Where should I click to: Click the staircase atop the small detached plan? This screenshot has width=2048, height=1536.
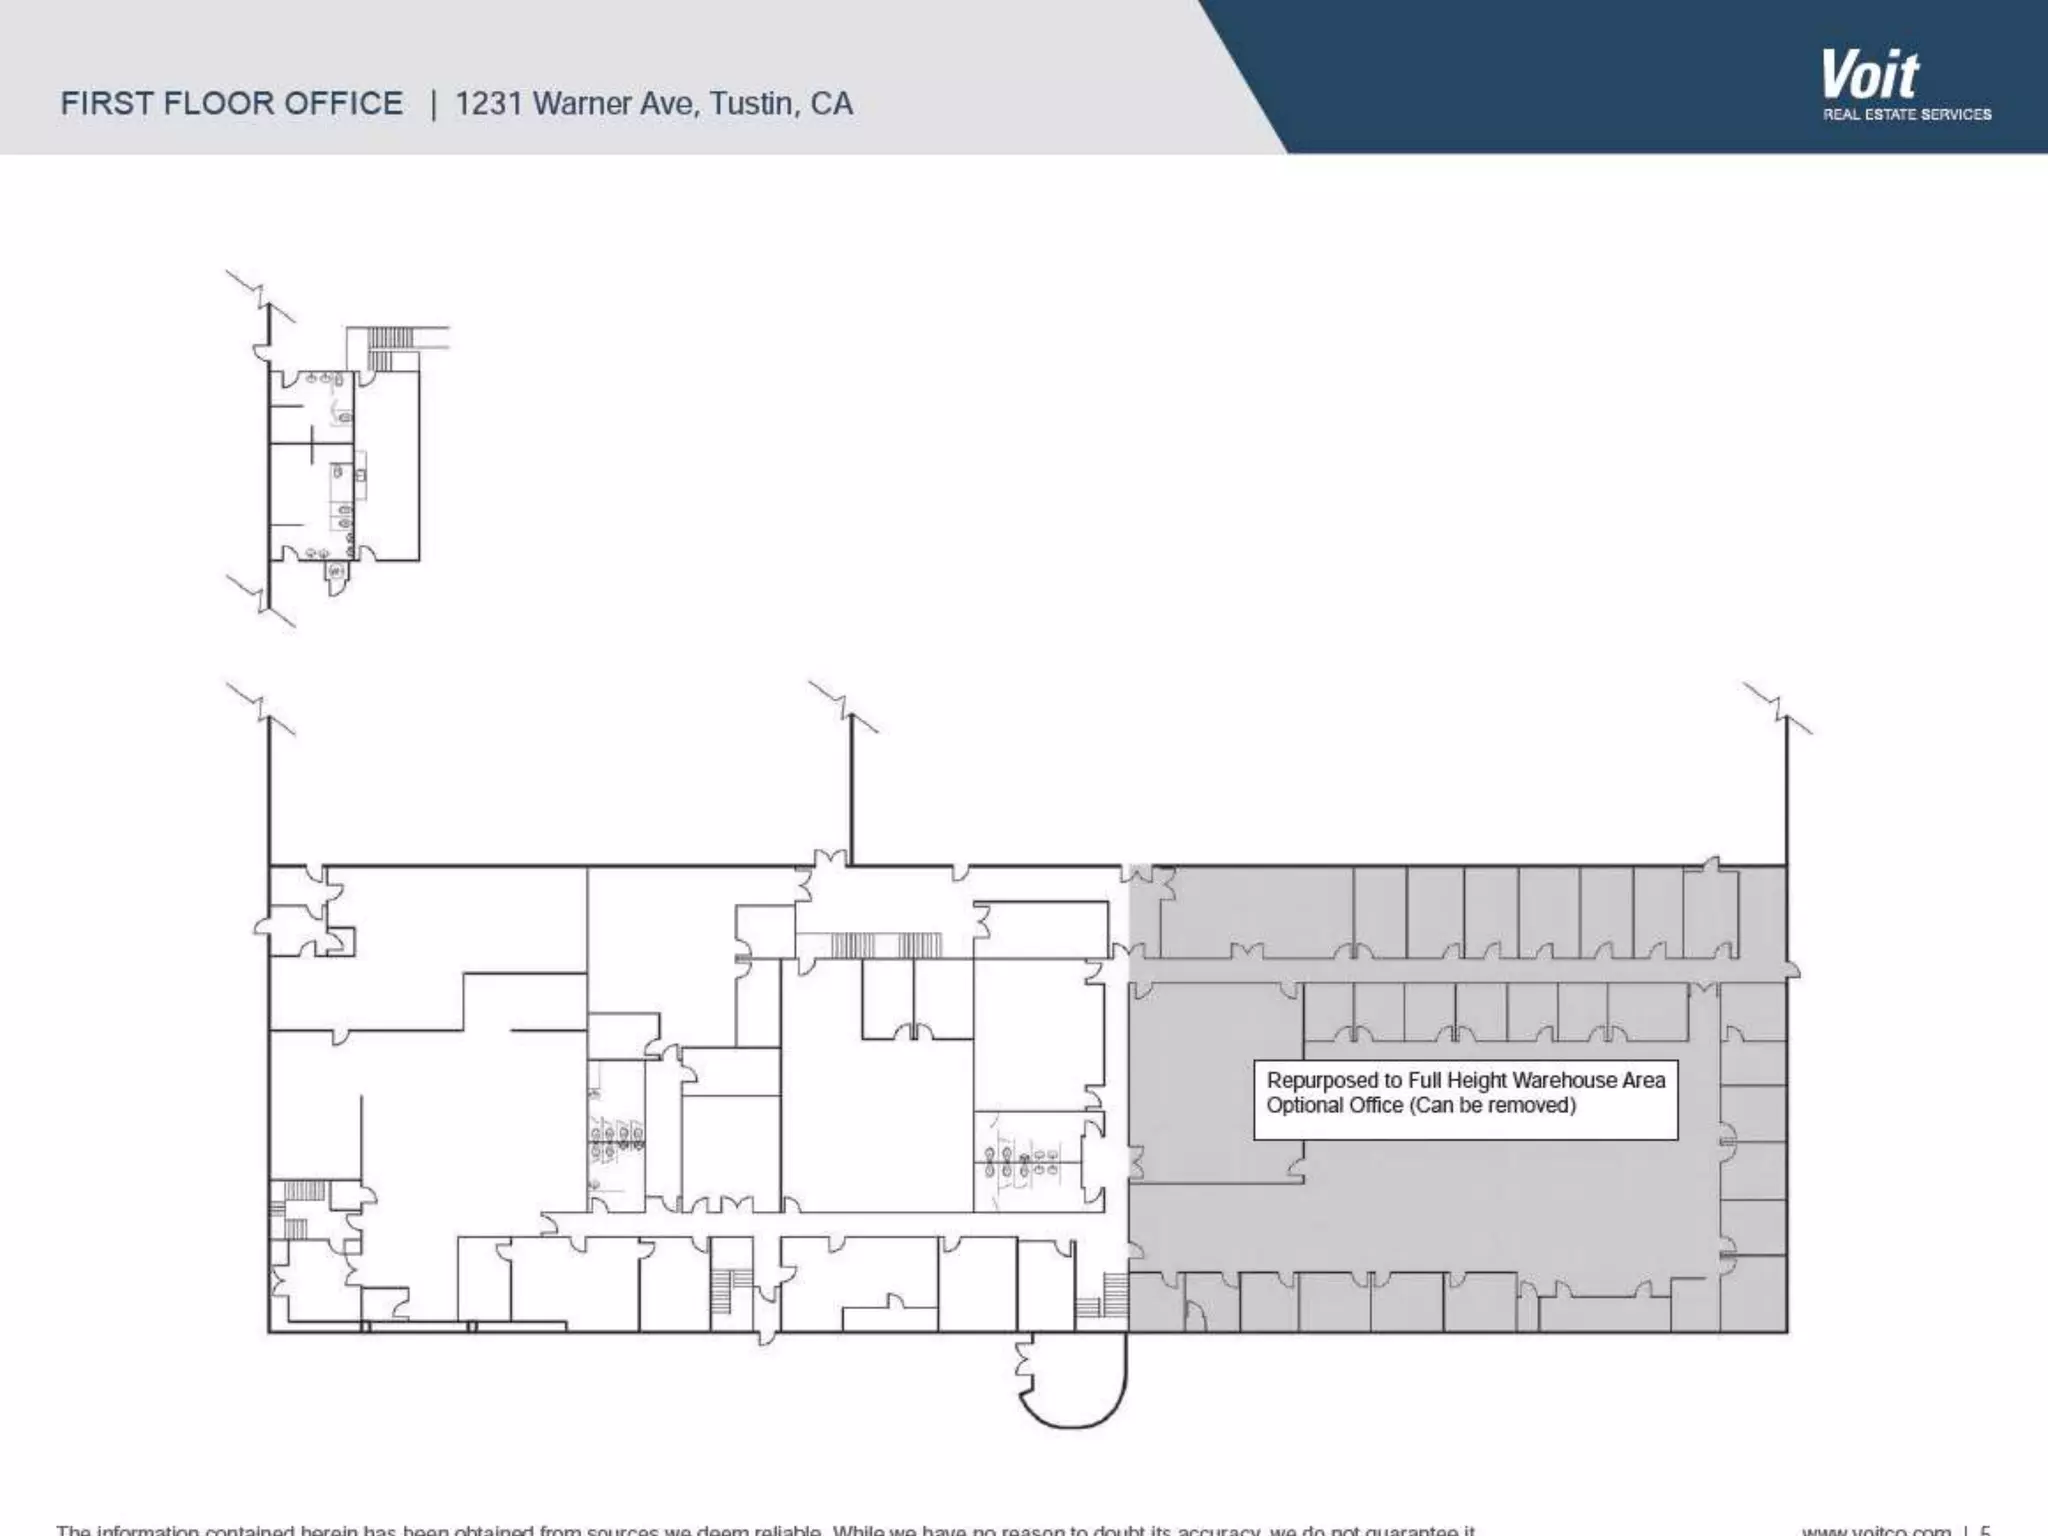[x=390, y=338]
